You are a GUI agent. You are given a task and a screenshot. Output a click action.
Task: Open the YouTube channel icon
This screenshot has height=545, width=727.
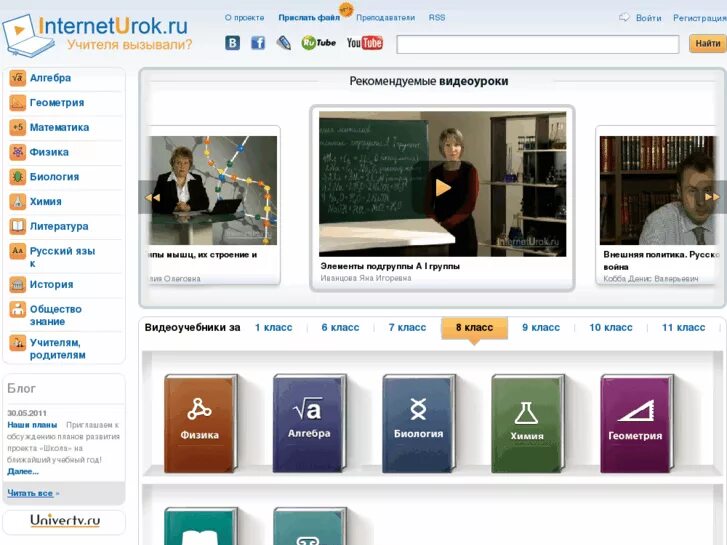coord(365,43)
